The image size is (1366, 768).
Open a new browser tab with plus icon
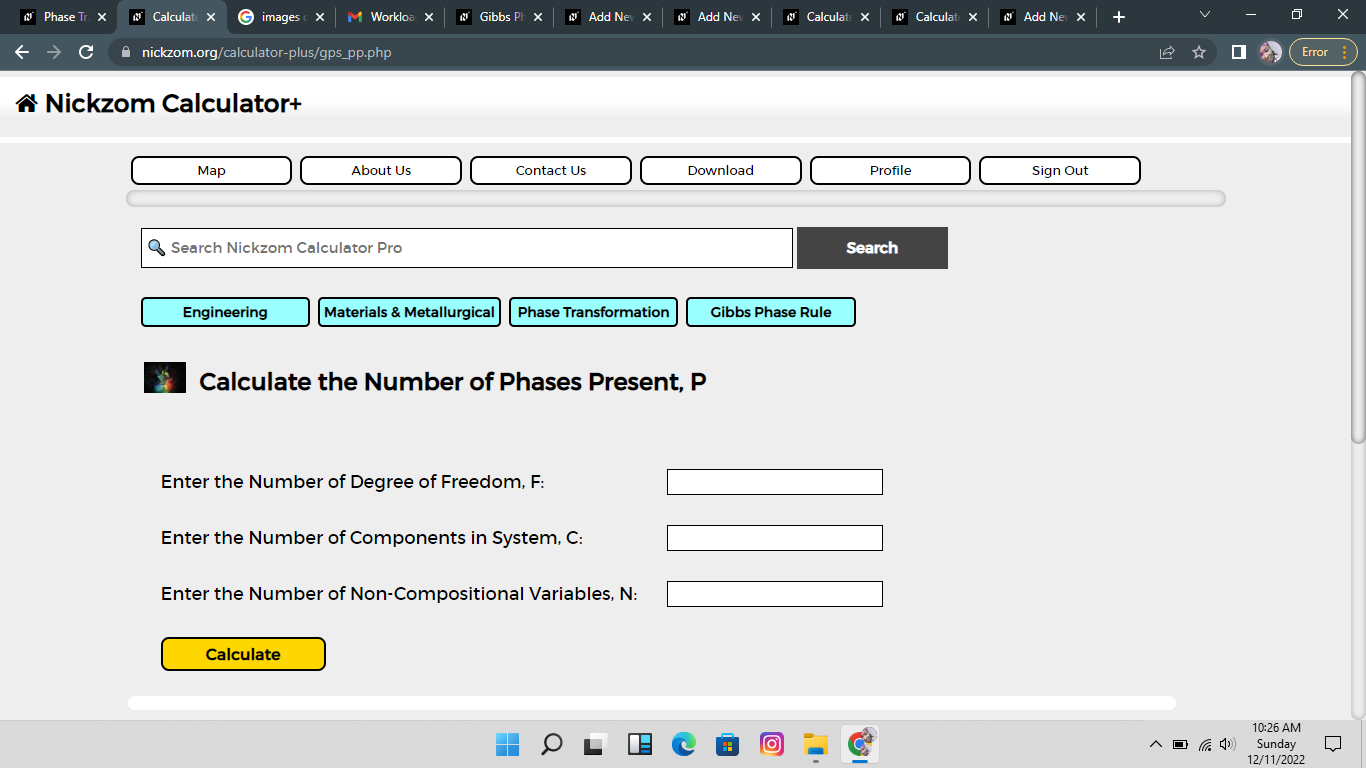(x=1119, y=17)
